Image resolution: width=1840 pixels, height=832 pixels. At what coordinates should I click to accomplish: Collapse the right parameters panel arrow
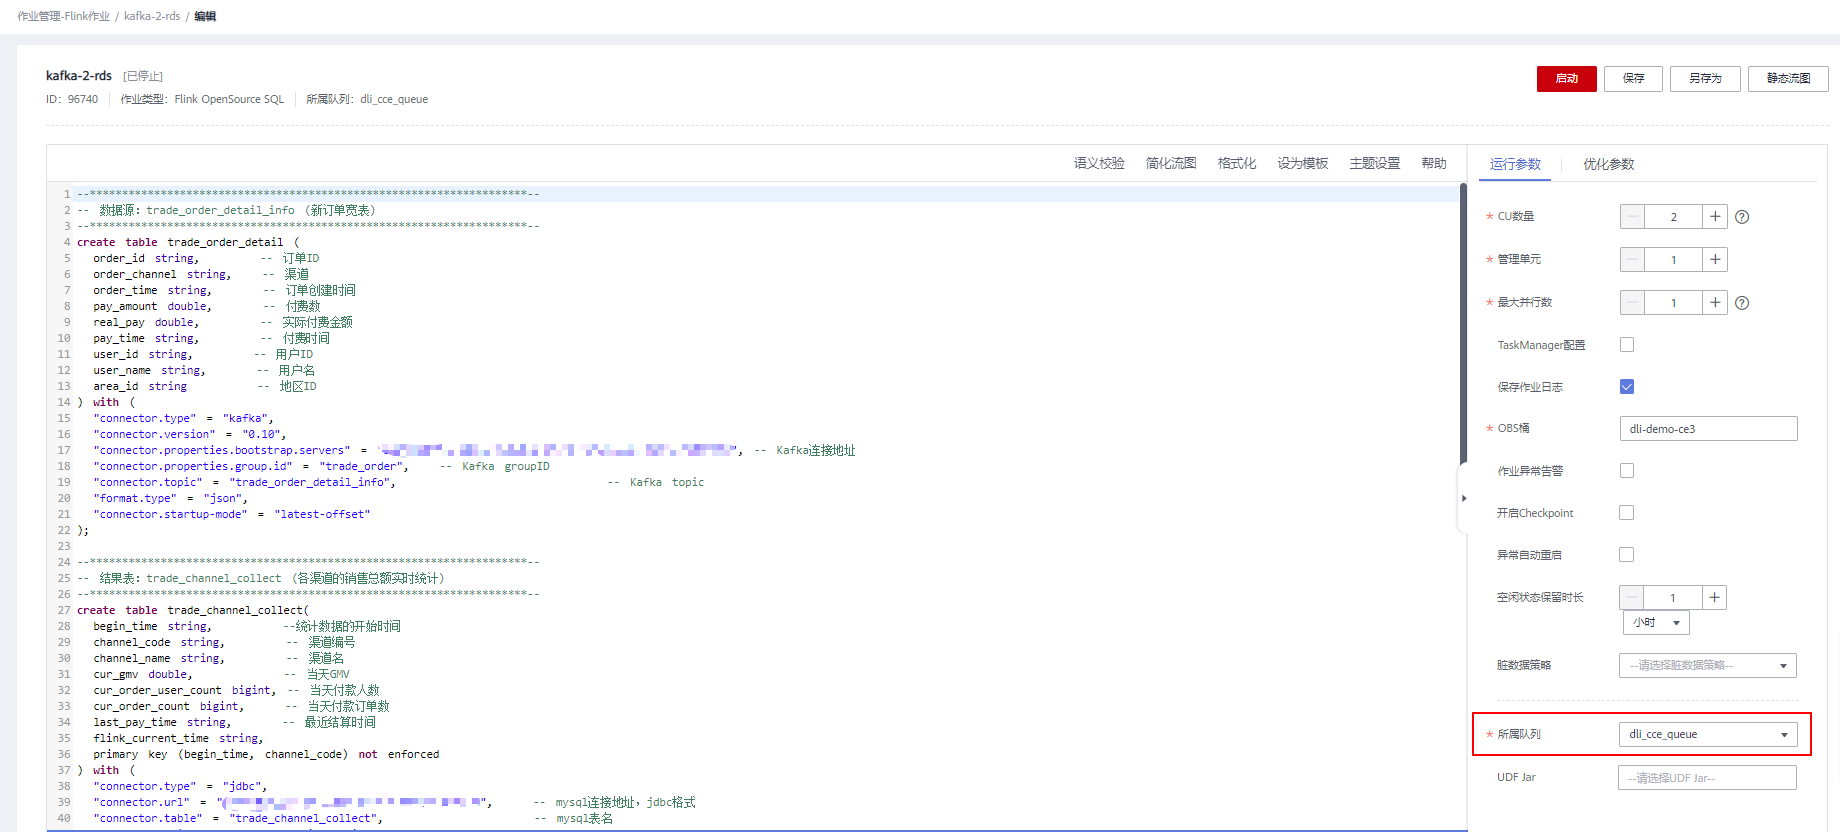click(x=1464, y=498)
